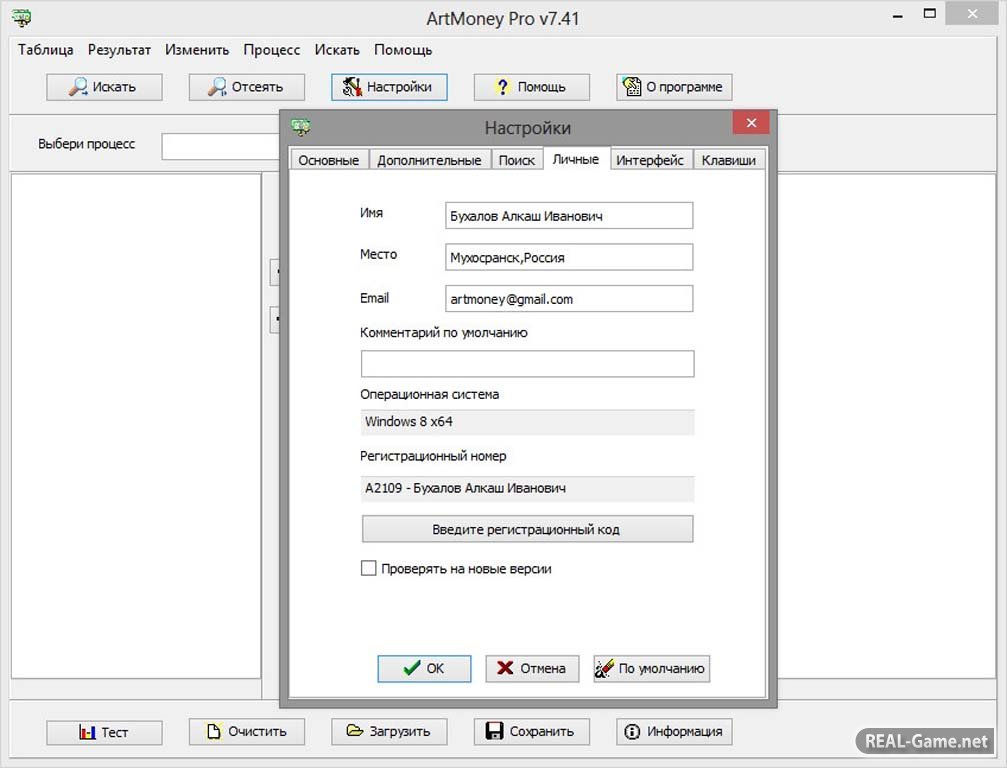Viewport: 1007px width, 768px height.
Task: Click the Отсеять filter toolbar button
Action: [x=246, y=87]
